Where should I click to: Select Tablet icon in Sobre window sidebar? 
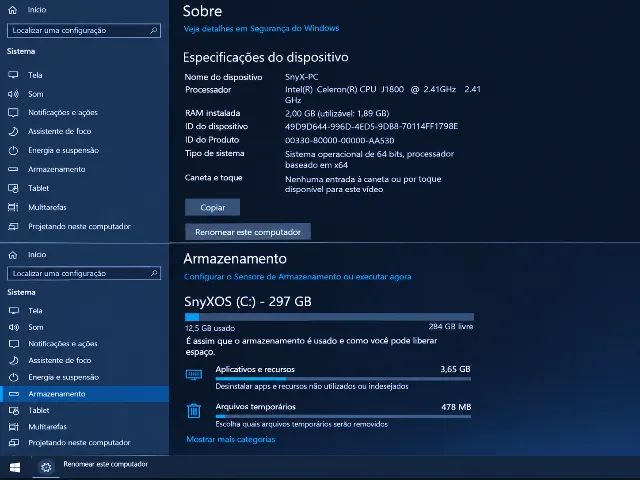13,188
